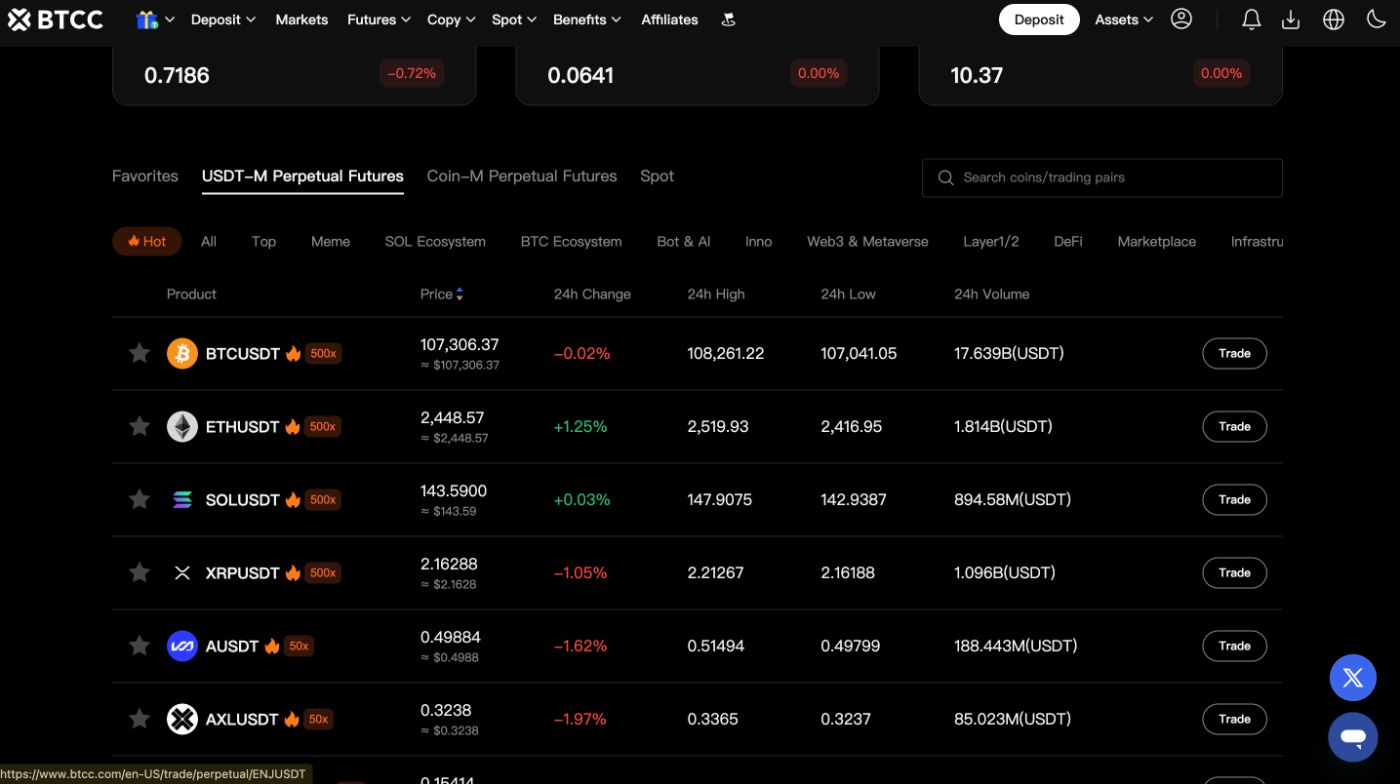Viewport: 1400px width, 784px height.
Task: Select USDT-M Perpetual Futures tab
Action: tap(303, 176)
